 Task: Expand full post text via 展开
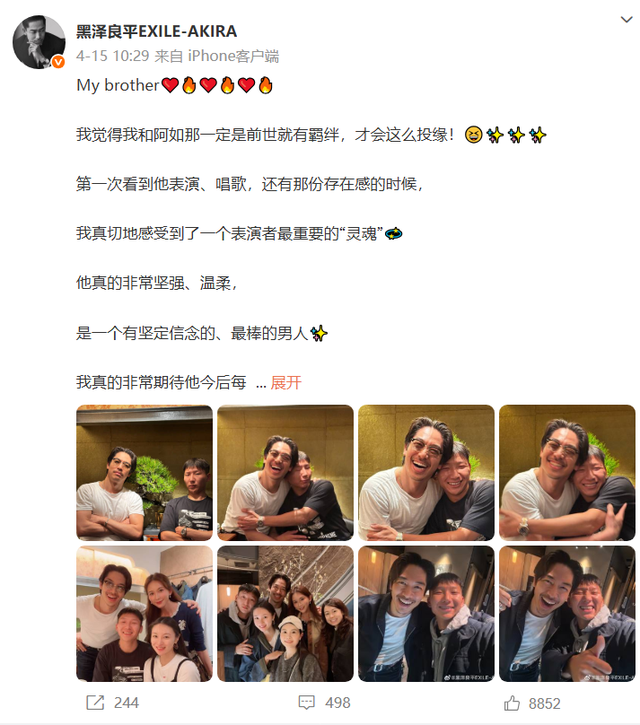click(x=286, y=382)
